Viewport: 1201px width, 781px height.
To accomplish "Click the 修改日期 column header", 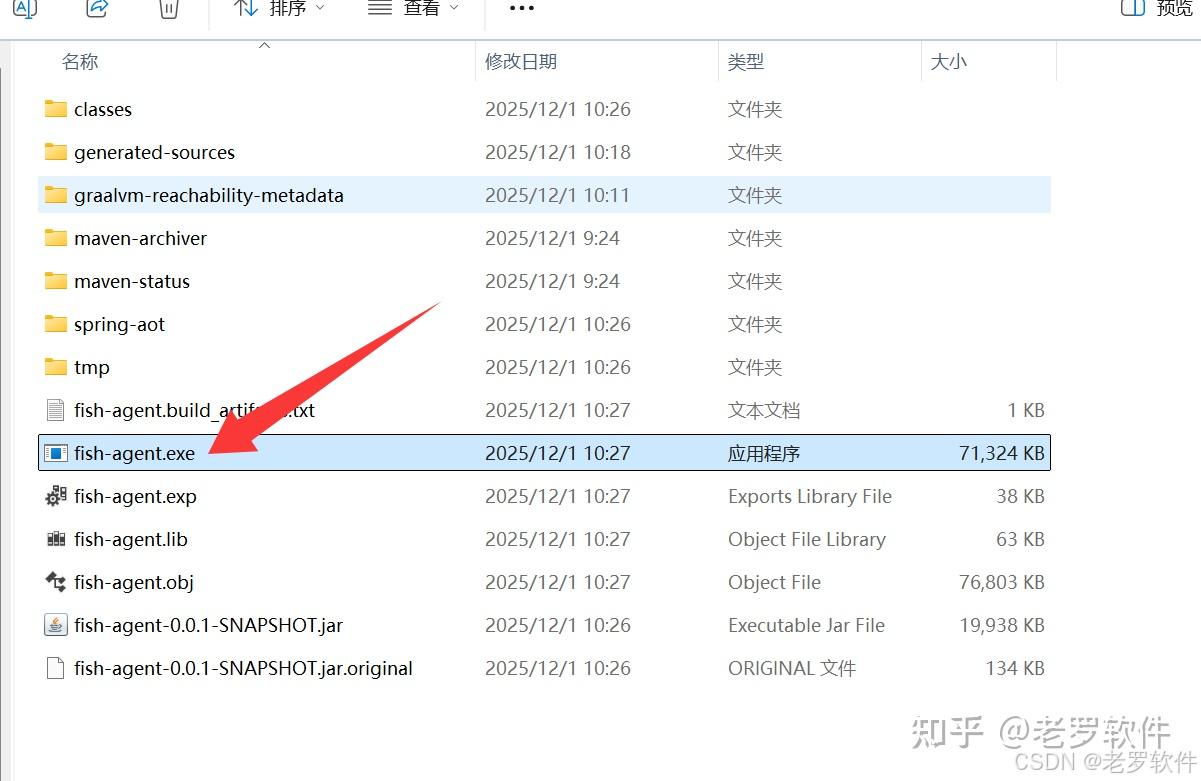I will click(520, 61).
